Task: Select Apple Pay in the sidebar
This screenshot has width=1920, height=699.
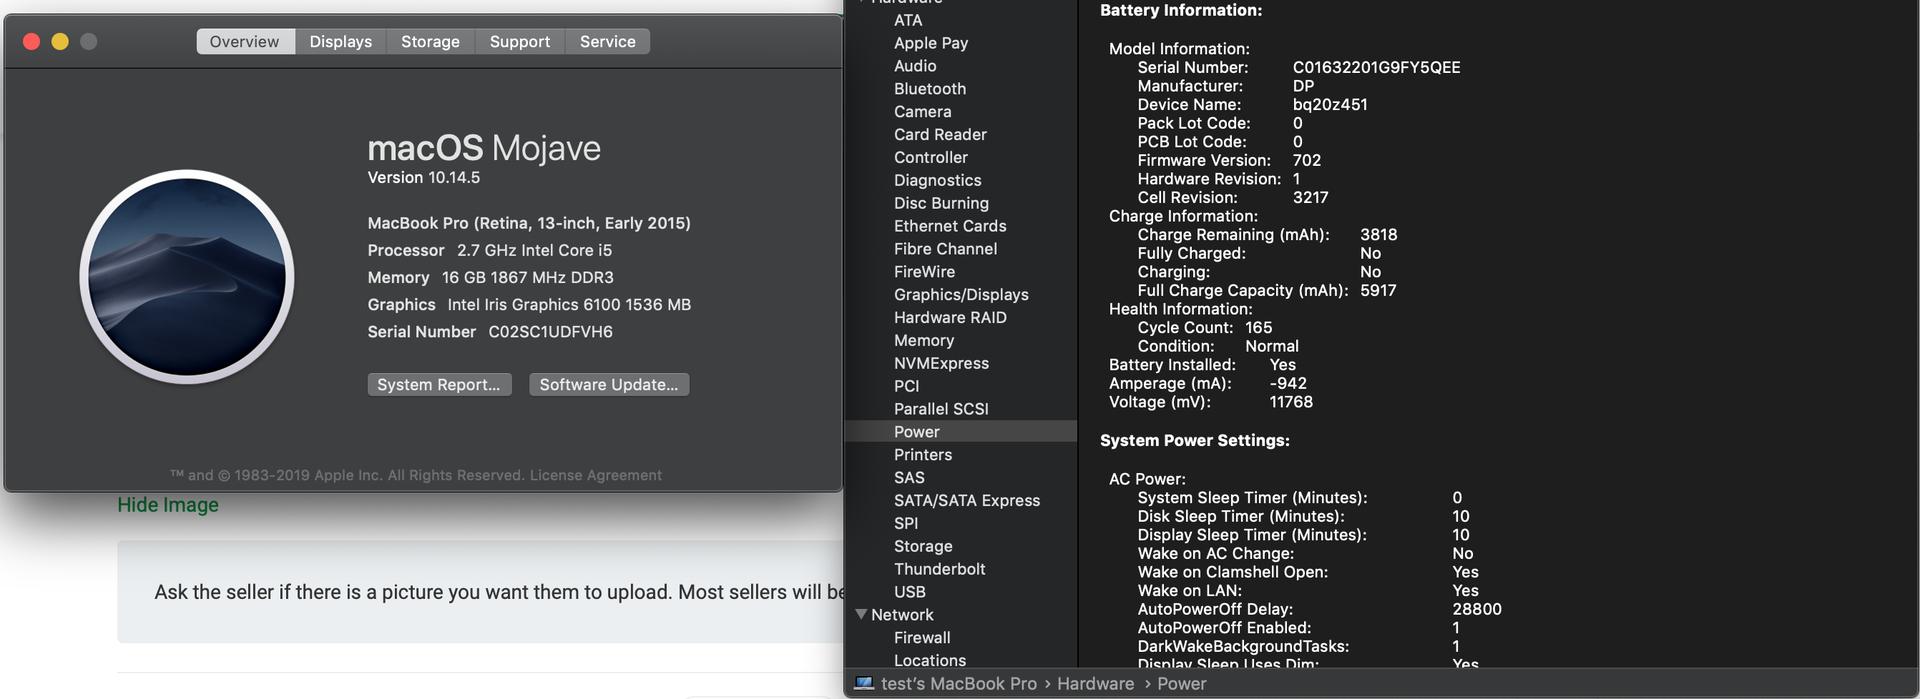Action: [x=931, y=43]
